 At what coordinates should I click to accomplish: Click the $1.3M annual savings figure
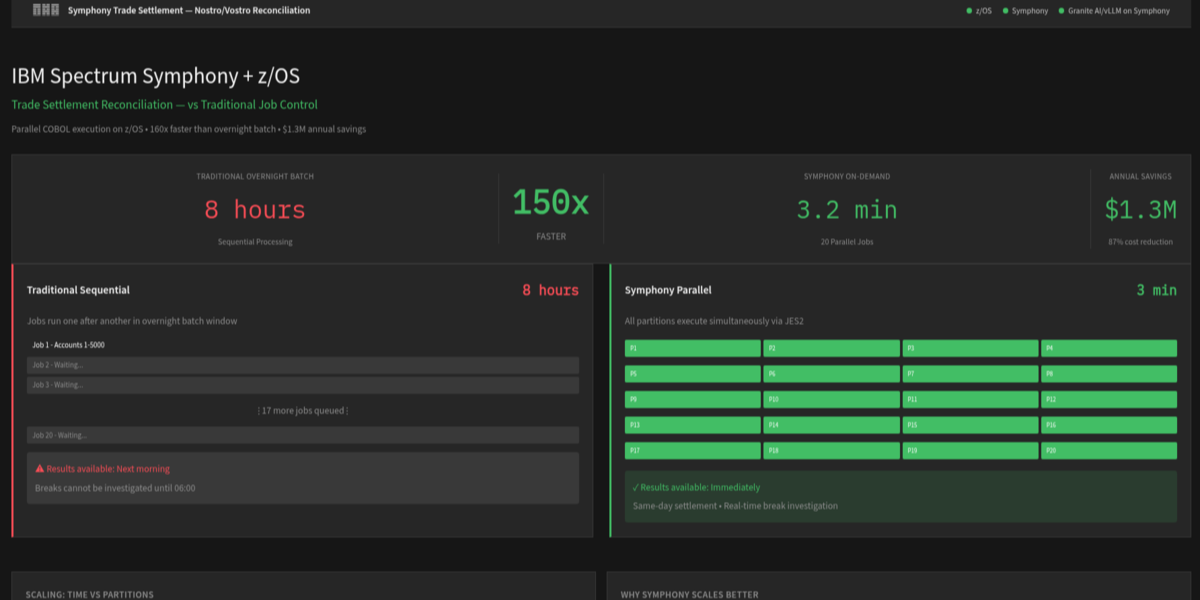click(1140, 210)
